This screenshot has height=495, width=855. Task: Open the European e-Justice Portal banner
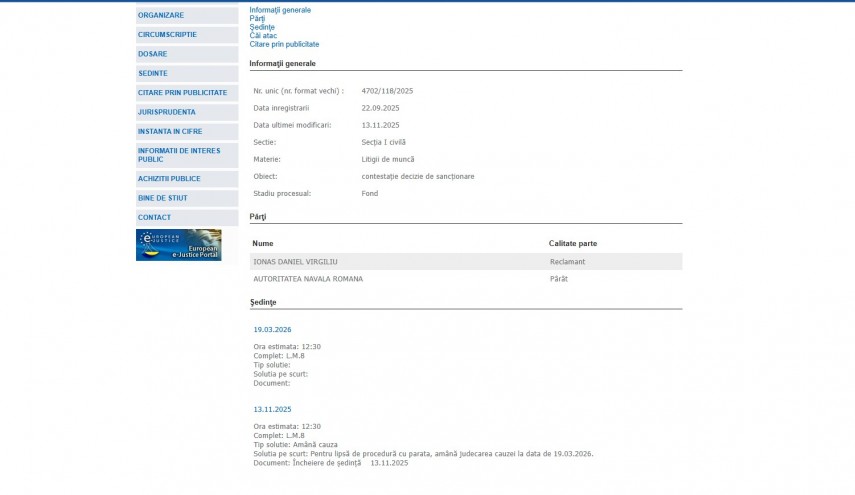[178, 245]
